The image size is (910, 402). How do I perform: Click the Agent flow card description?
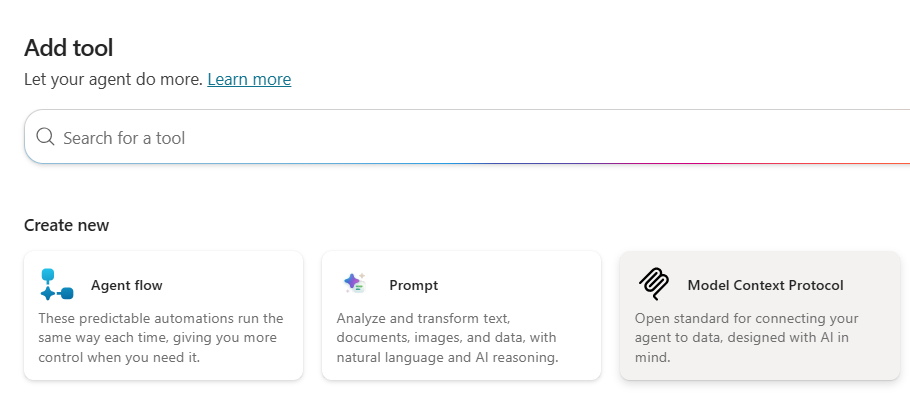(160, 338)
